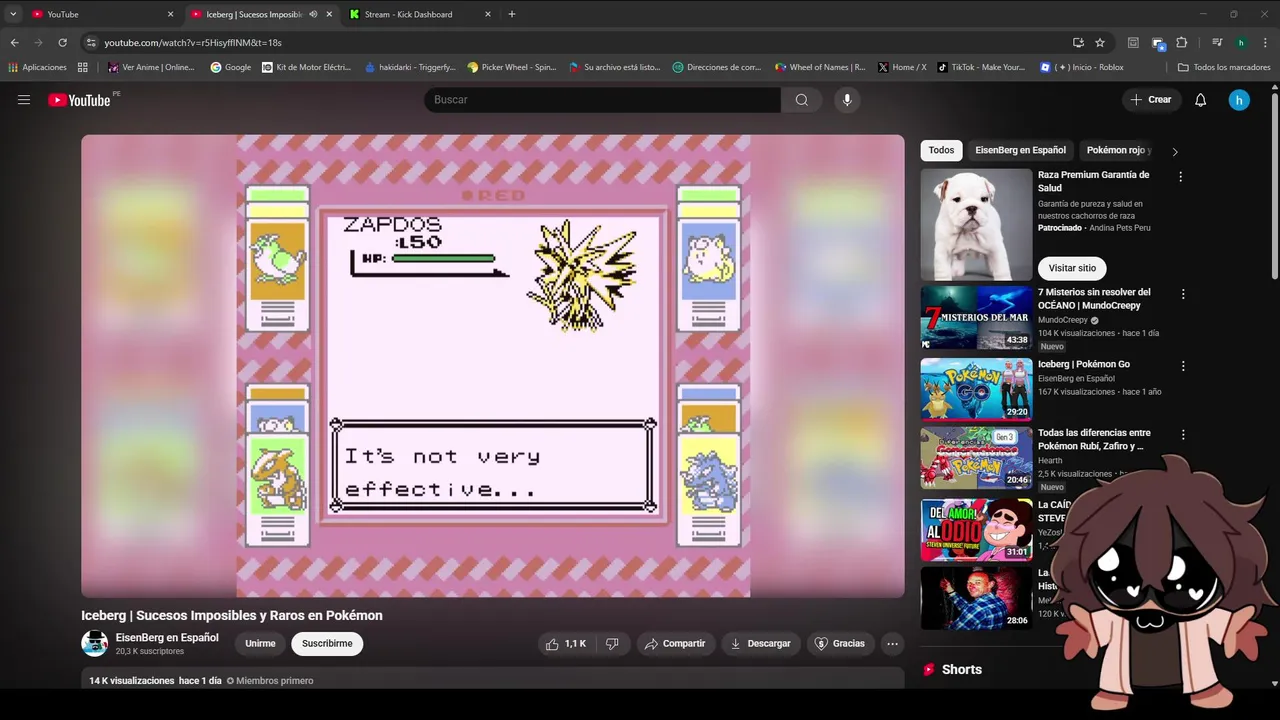Open Ver Anime Online bookmark
This screenshot has width=1280, height=720.
(x=151, y=67)
